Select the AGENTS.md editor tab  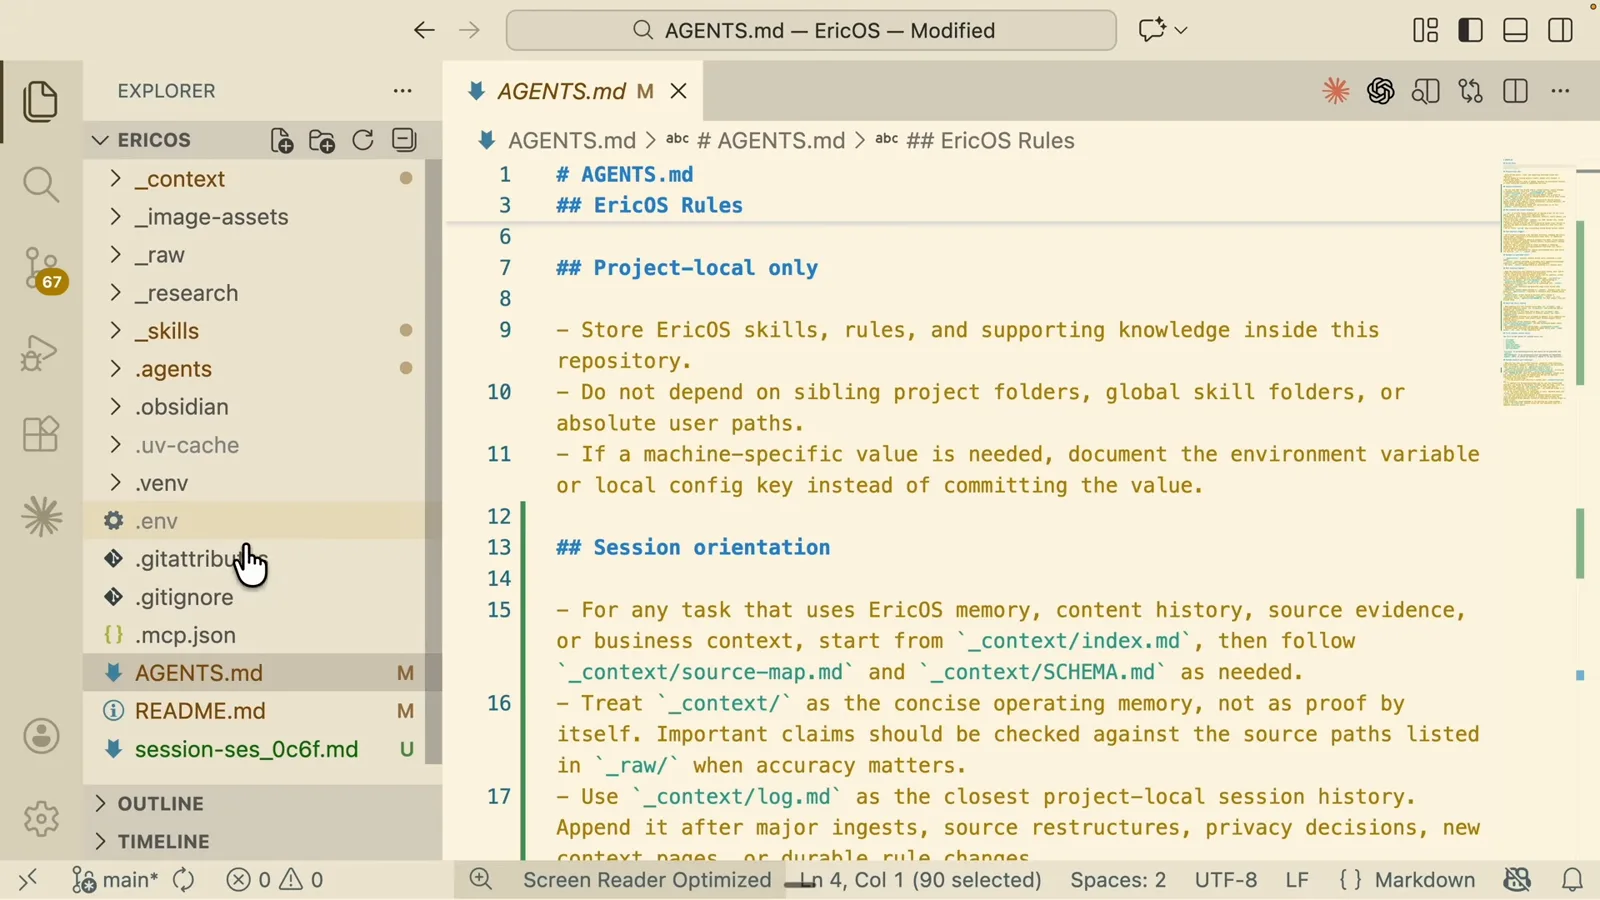(x=572, y=91)
